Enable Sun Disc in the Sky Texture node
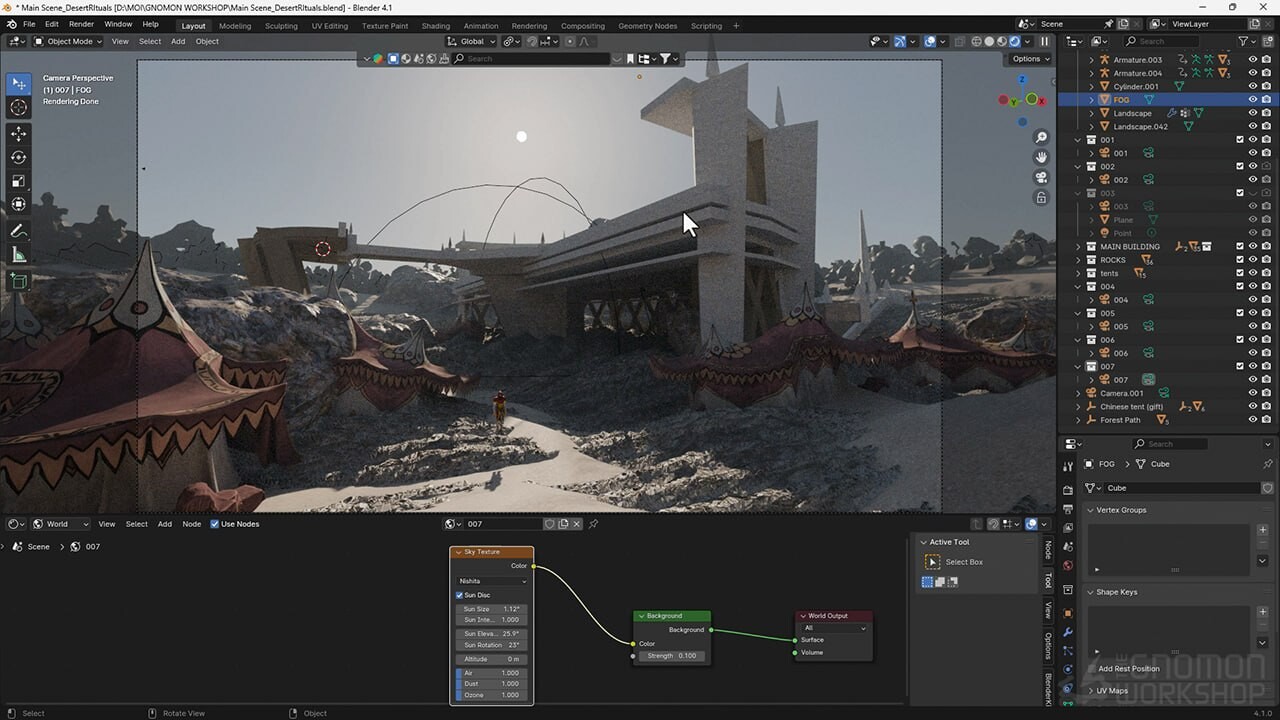 (x=461, y=595)
